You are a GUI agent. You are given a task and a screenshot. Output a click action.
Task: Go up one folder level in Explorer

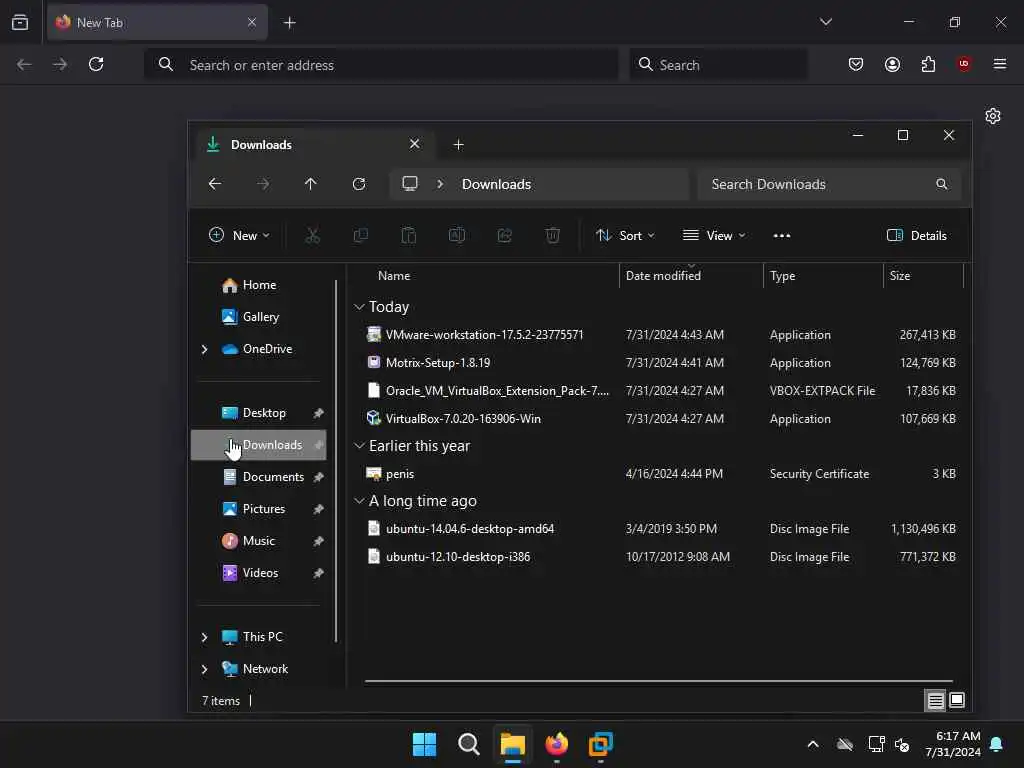pos(310,184)
